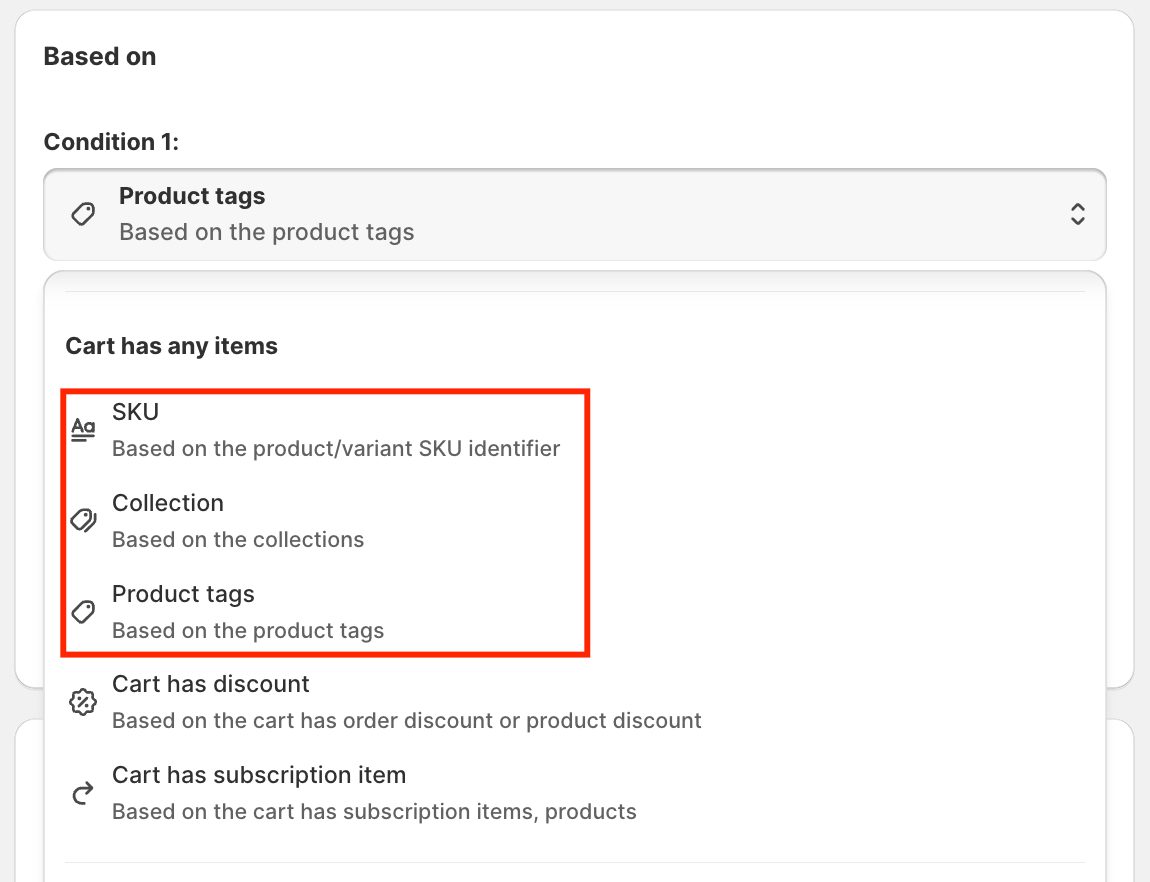Image resolution: width=1150 pixels, height=882 pixels.
Task: Click 'Based on the cart has subscription items' text
Action: coord(374,811)
